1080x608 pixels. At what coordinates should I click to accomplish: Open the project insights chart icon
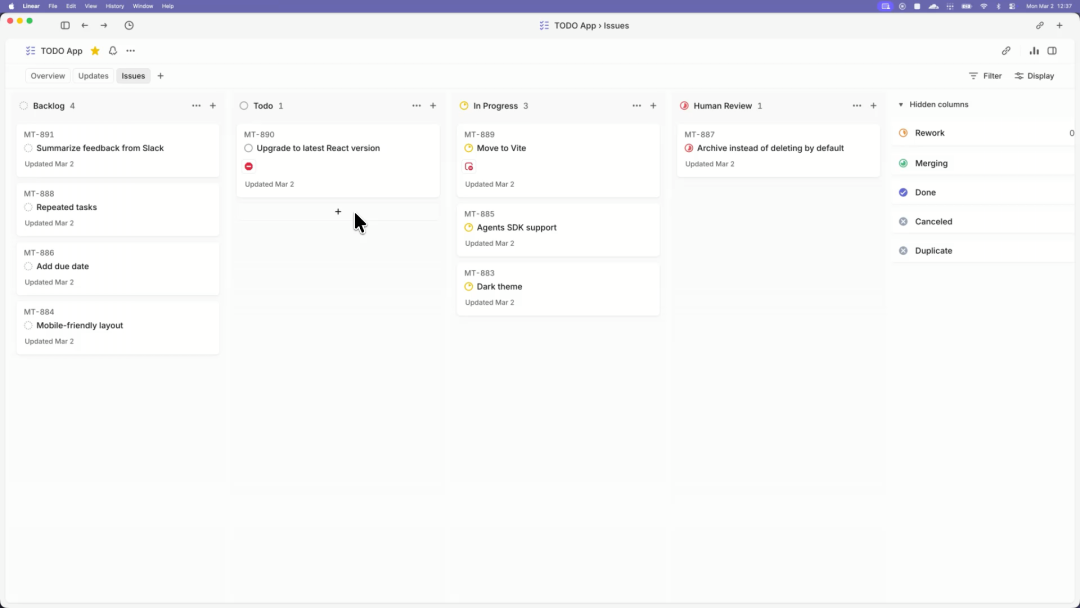point(1034,51)
